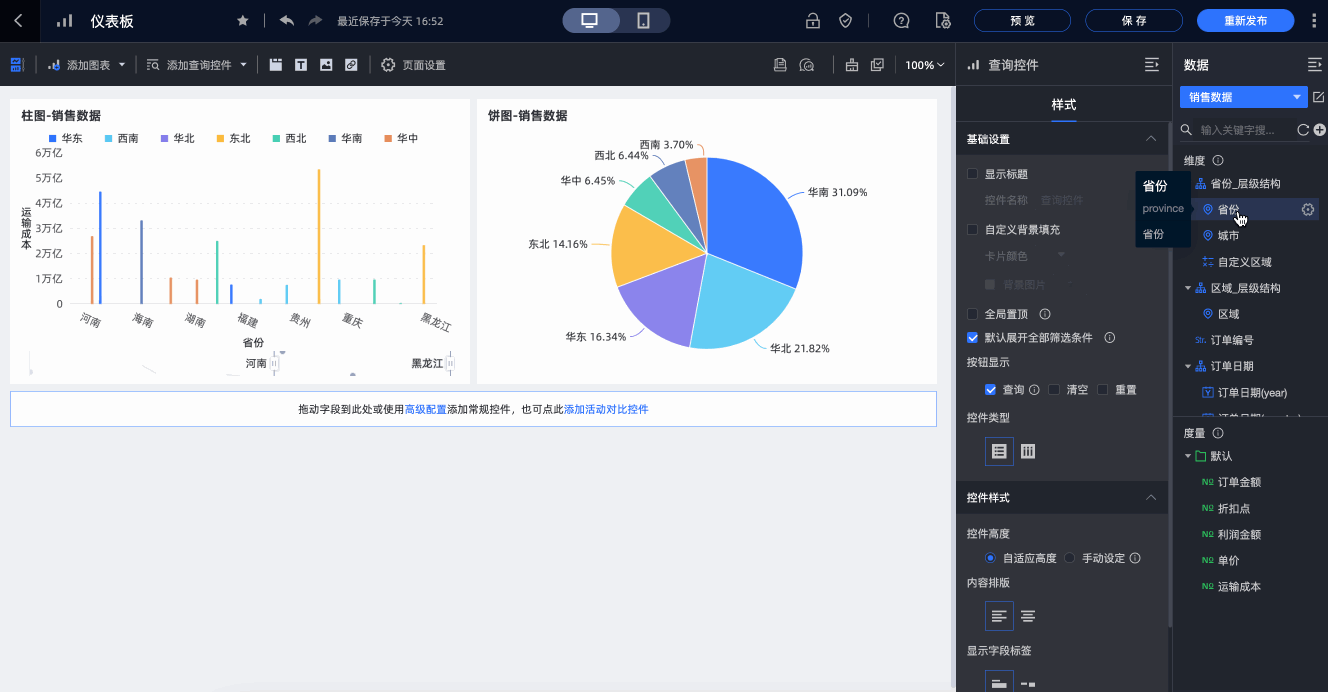Select the 样式 tab
This screenshot has width=1328, height=692.
pyautogui.click(x=1064, y=105)
